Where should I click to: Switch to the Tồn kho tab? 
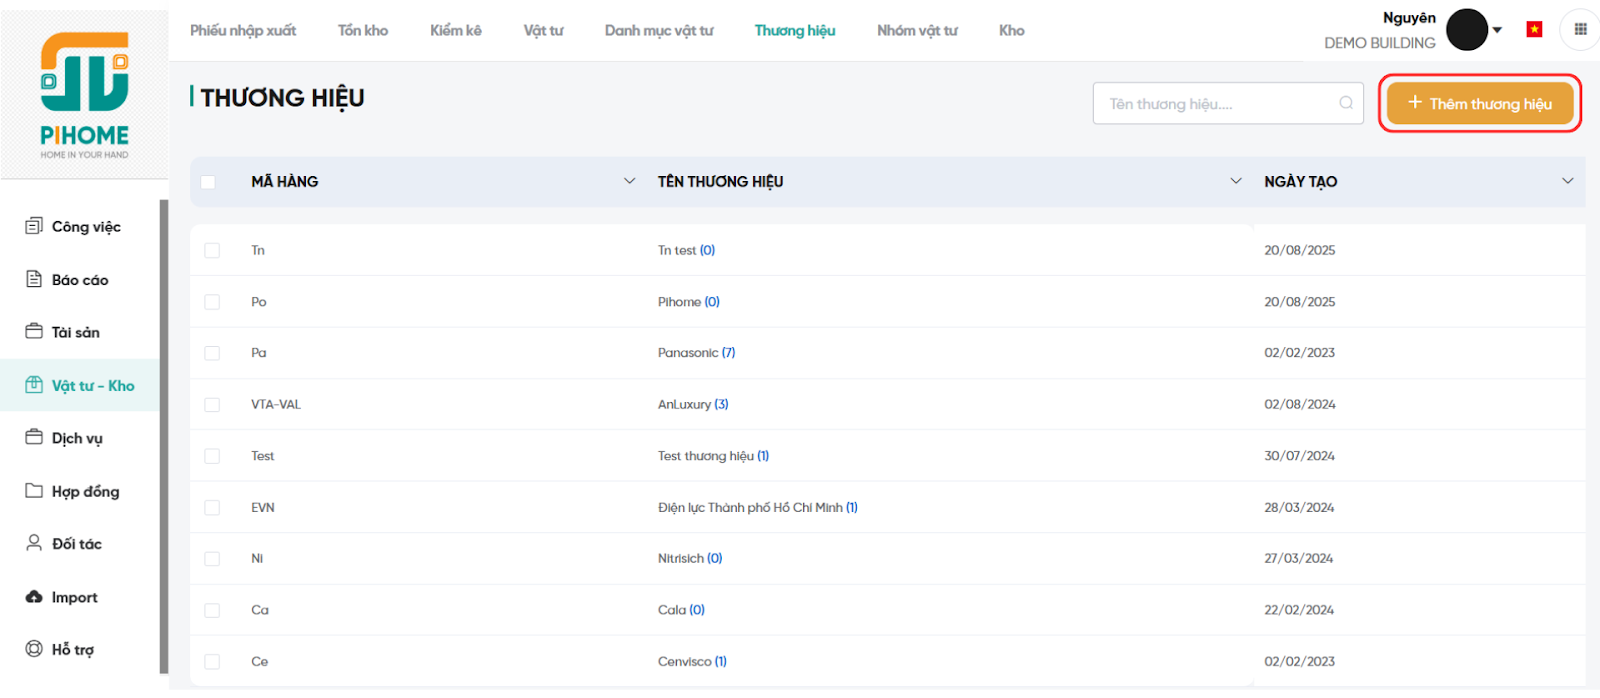click(x=362, y=31)
